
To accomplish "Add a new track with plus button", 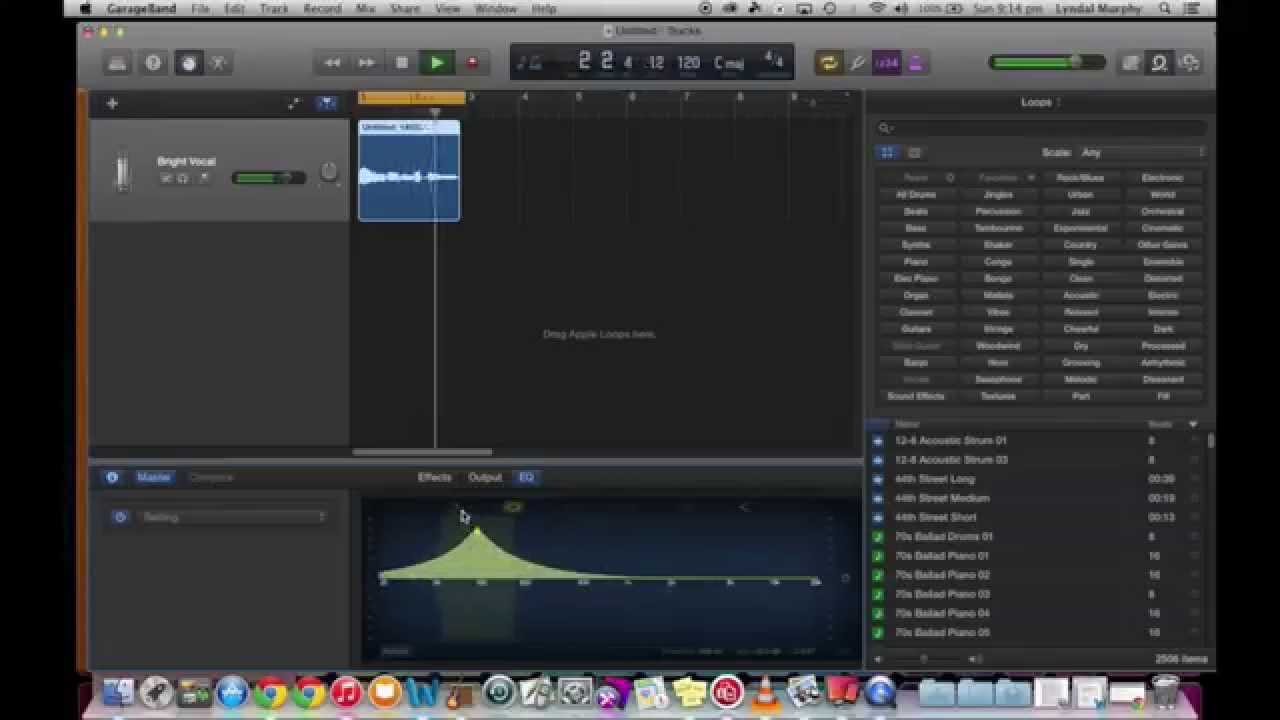I will [112, 103].
